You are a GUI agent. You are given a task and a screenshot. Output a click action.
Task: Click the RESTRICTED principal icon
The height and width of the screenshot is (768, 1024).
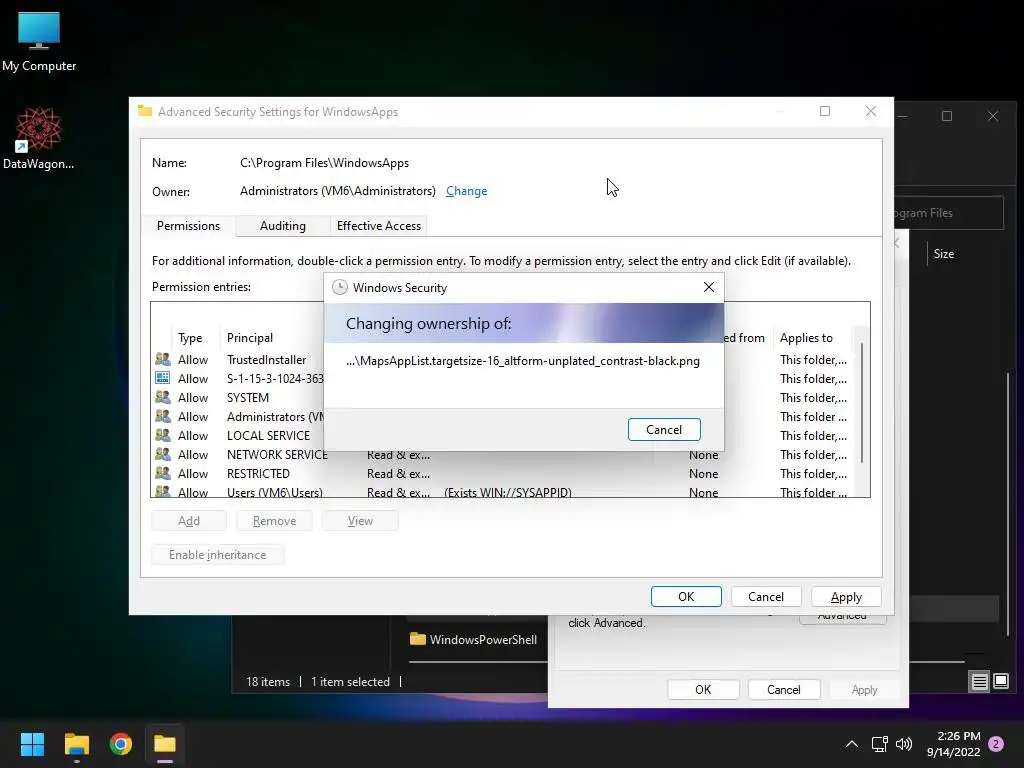point(163,473)
